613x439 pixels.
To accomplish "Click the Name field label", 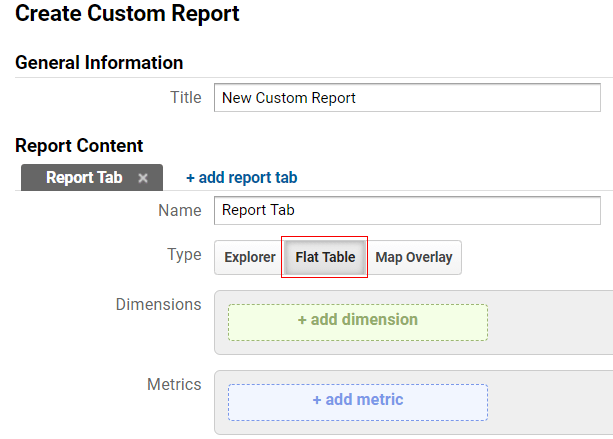I will click(180, 210).
